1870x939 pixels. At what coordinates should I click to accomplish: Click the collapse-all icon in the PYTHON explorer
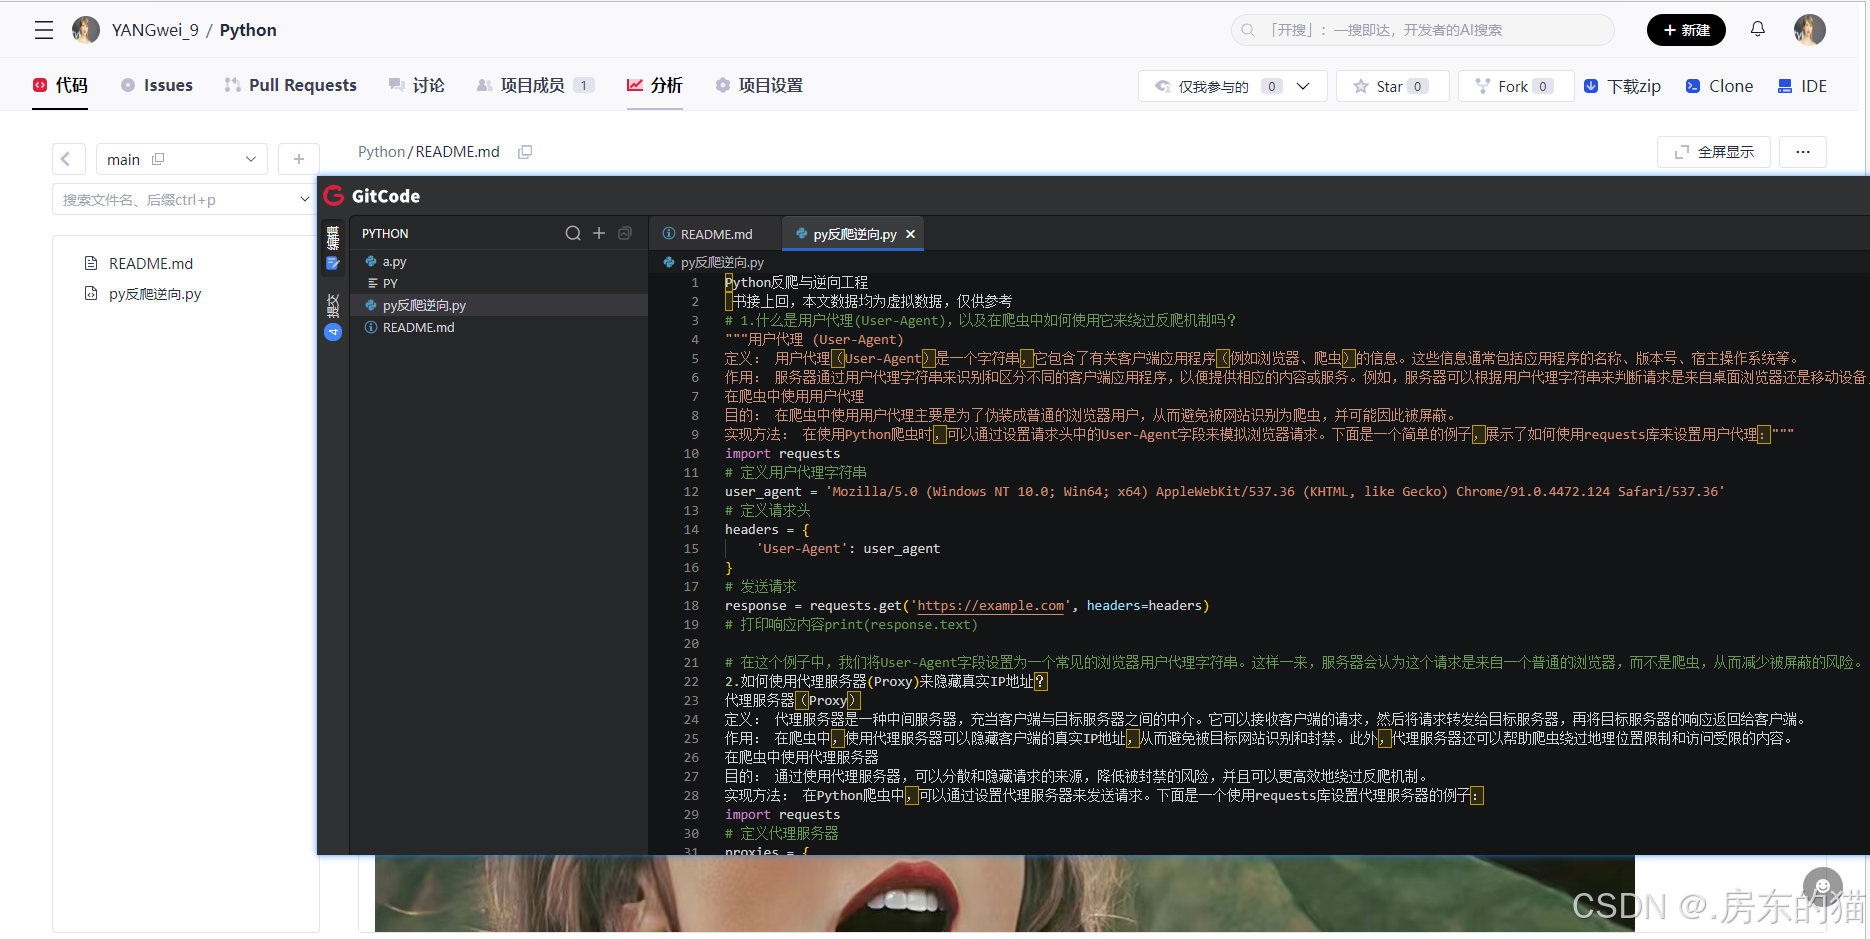point(625,233)
